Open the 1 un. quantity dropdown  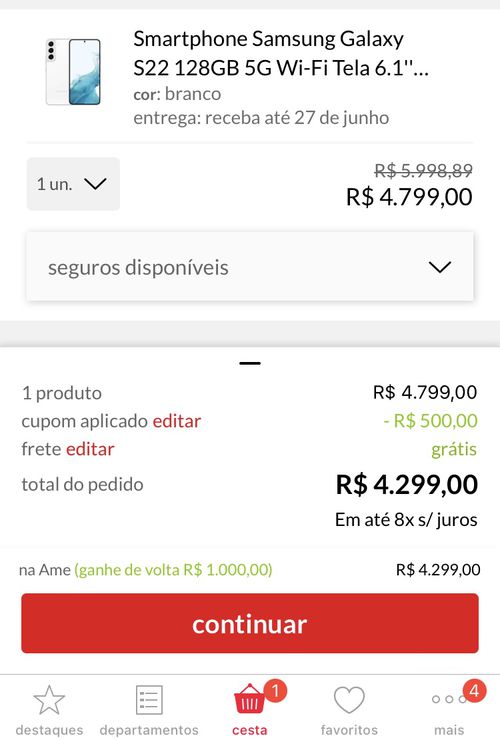click(73, 184)
